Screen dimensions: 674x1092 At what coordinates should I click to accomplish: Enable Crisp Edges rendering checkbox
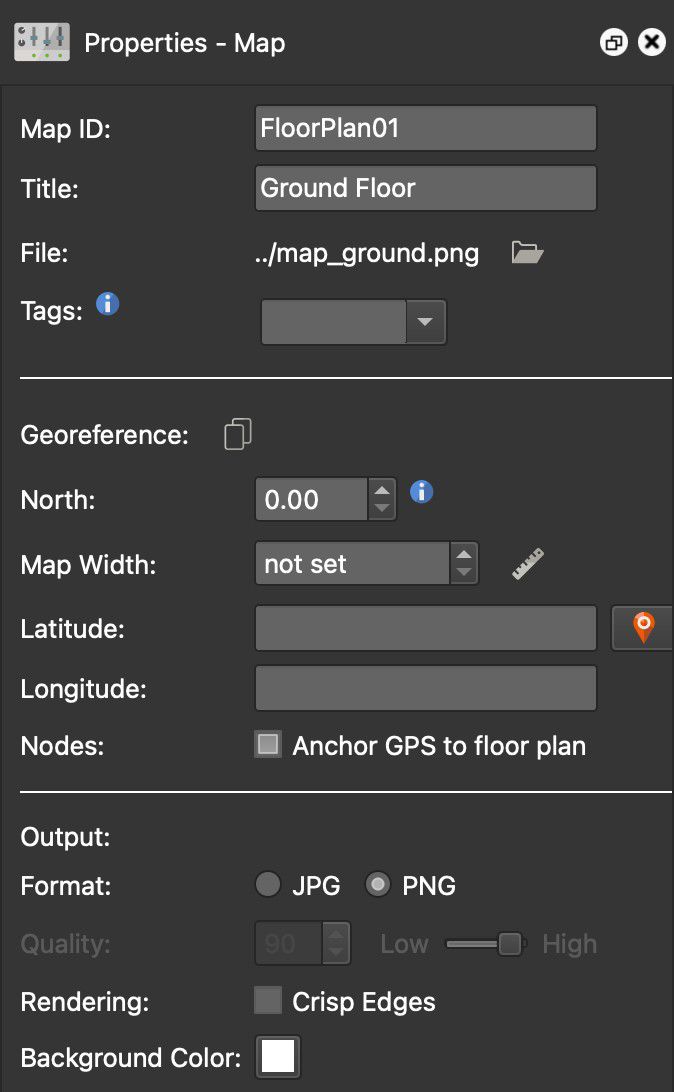268,1001
